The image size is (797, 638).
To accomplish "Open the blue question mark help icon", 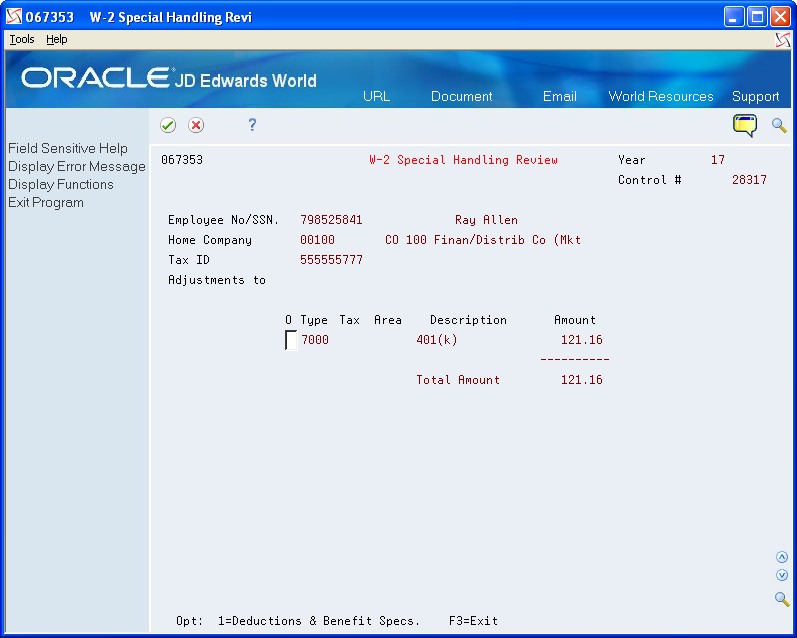I will [252, 125].
